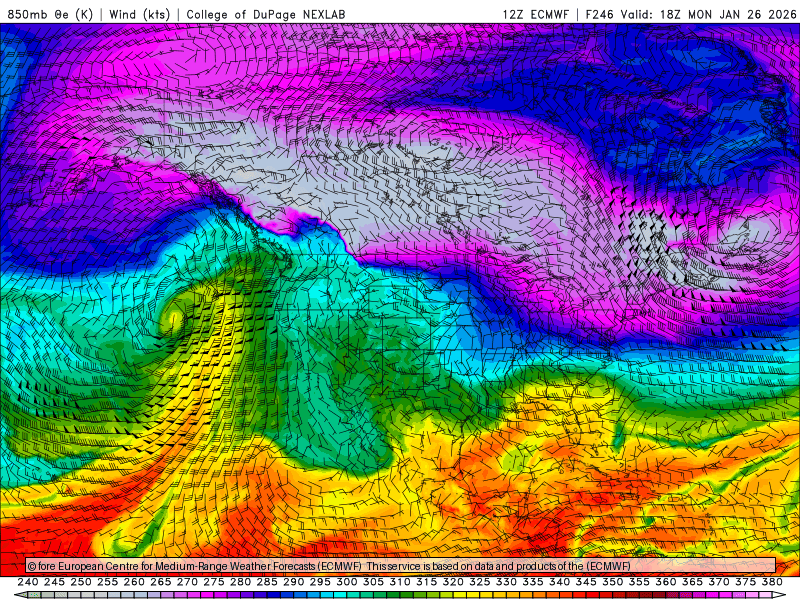This screenshot has height=600, width=800.
Task: Click the 245 value on the color scale
Action: pos(54,582)
